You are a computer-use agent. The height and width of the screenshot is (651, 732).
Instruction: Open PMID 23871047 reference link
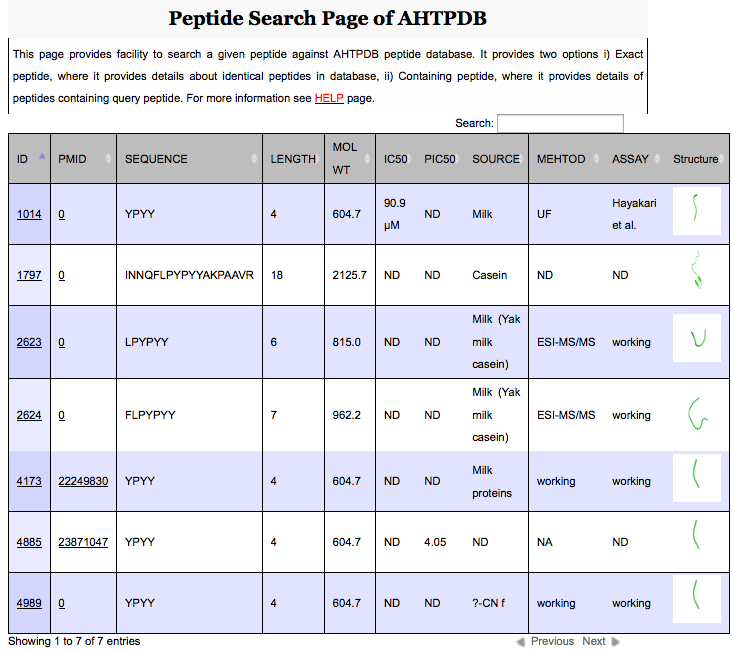83,542
